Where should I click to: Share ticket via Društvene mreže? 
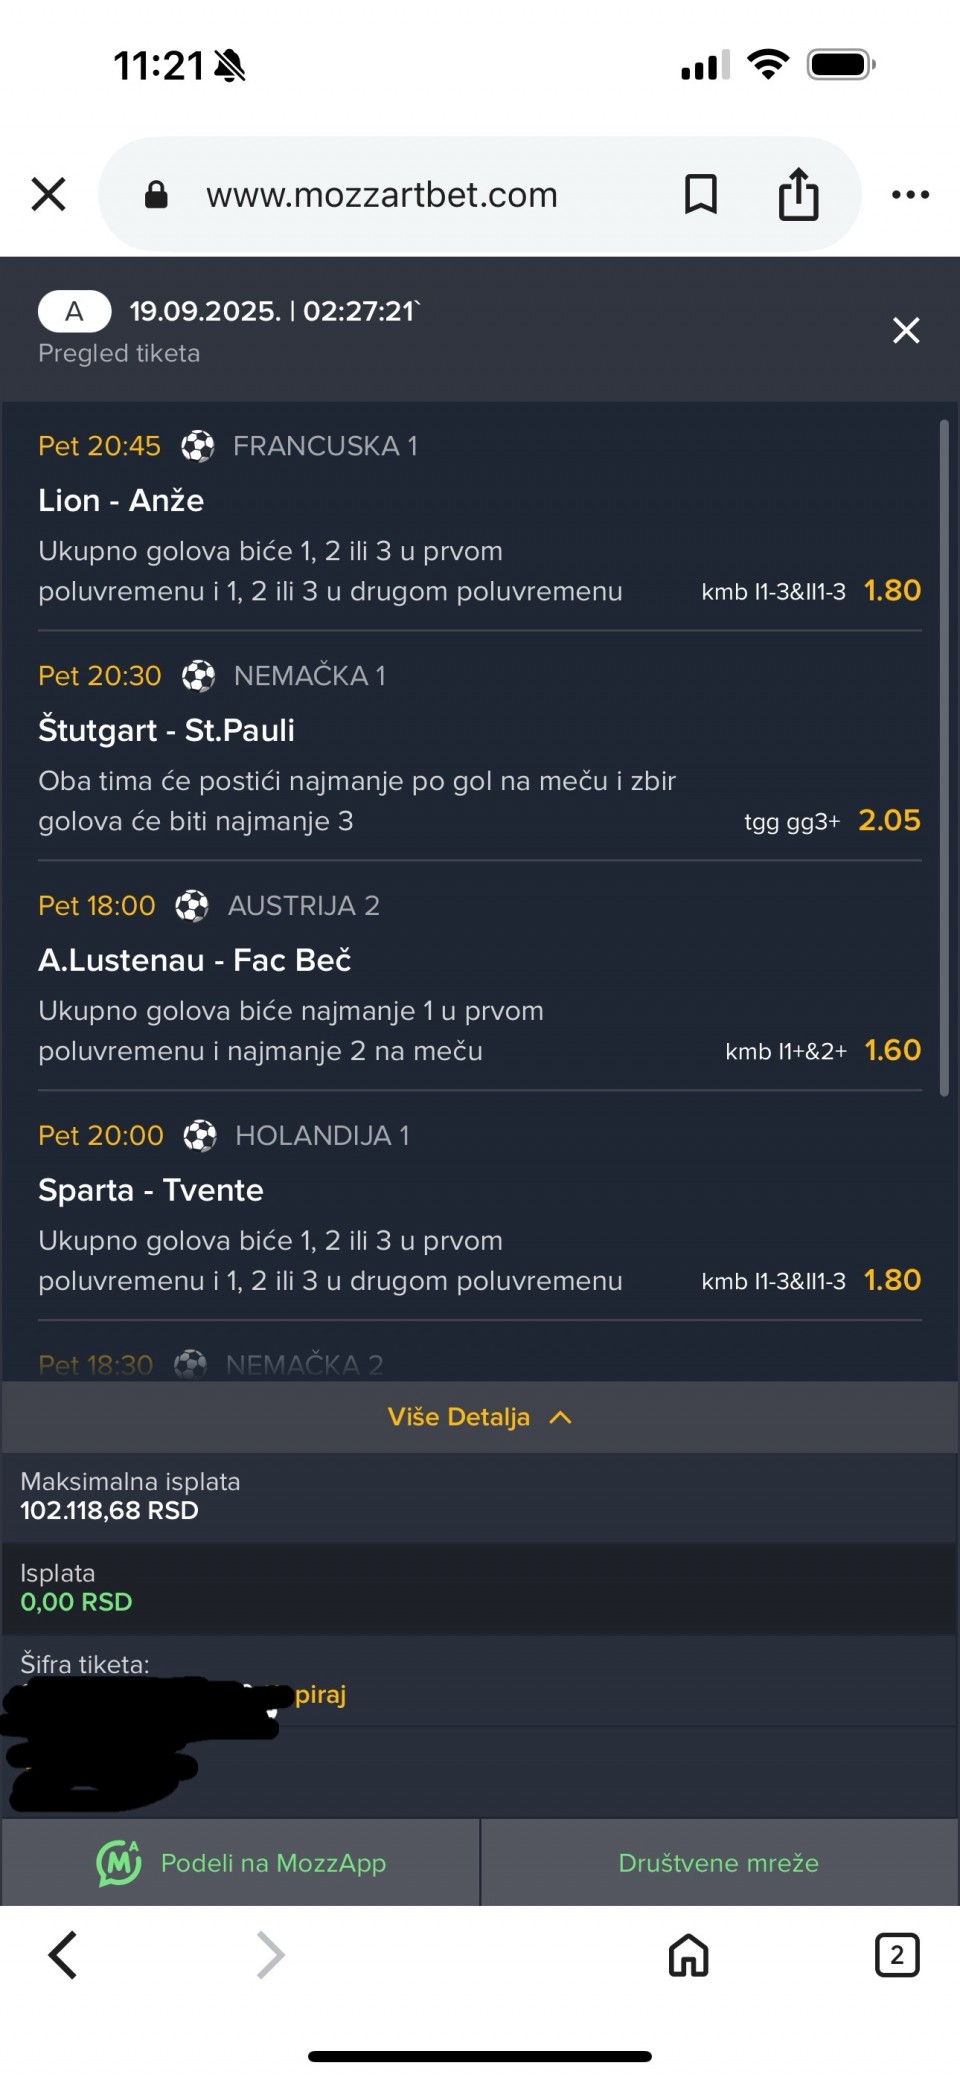pyautogui.click(x=718, y=1863)
